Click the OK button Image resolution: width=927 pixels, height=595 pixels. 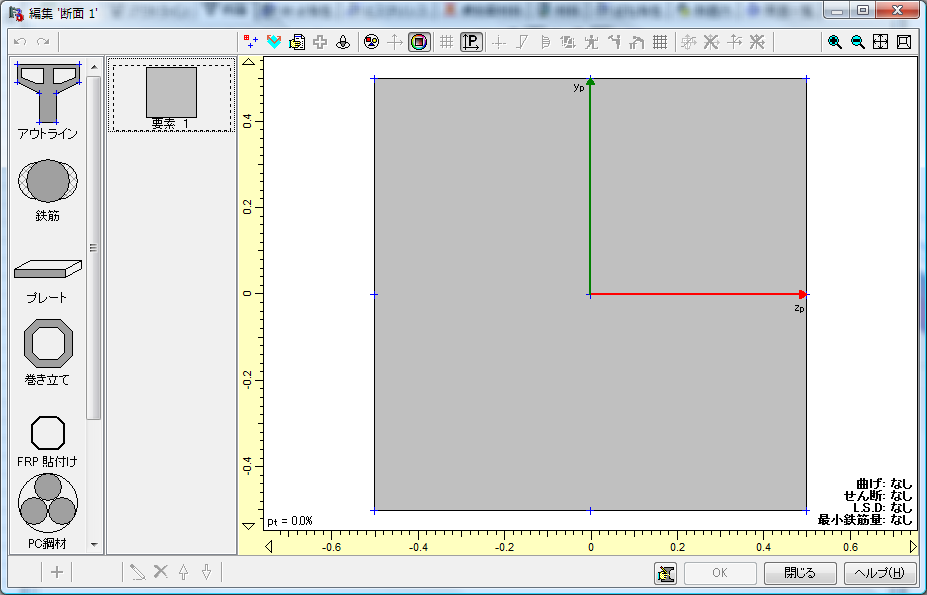[720, 573]
